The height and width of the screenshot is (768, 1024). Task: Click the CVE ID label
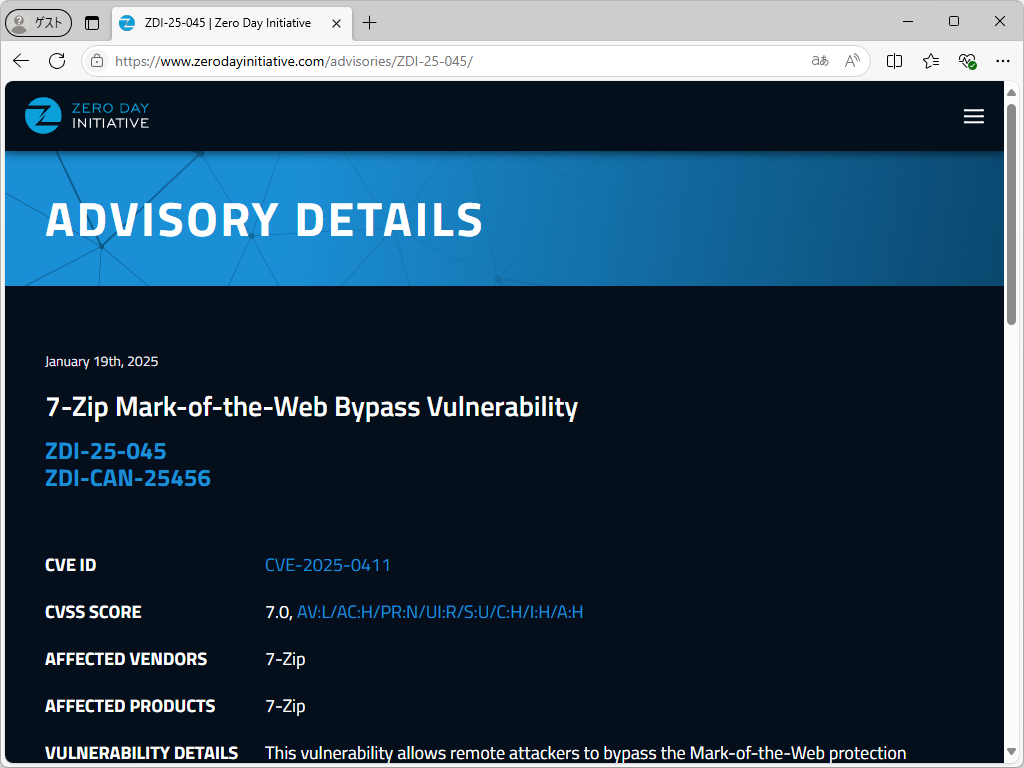[71, 565]
